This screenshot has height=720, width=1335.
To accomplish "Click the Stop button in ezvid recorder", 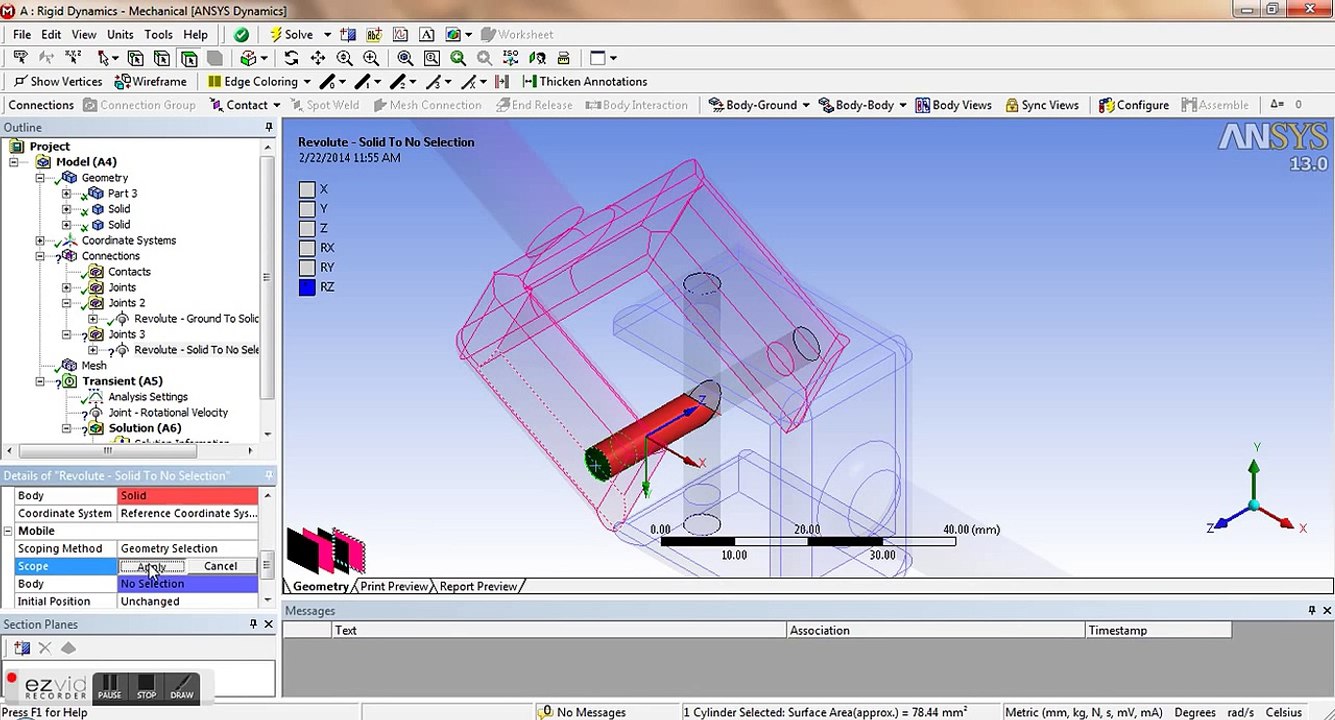I will (146, 688).
